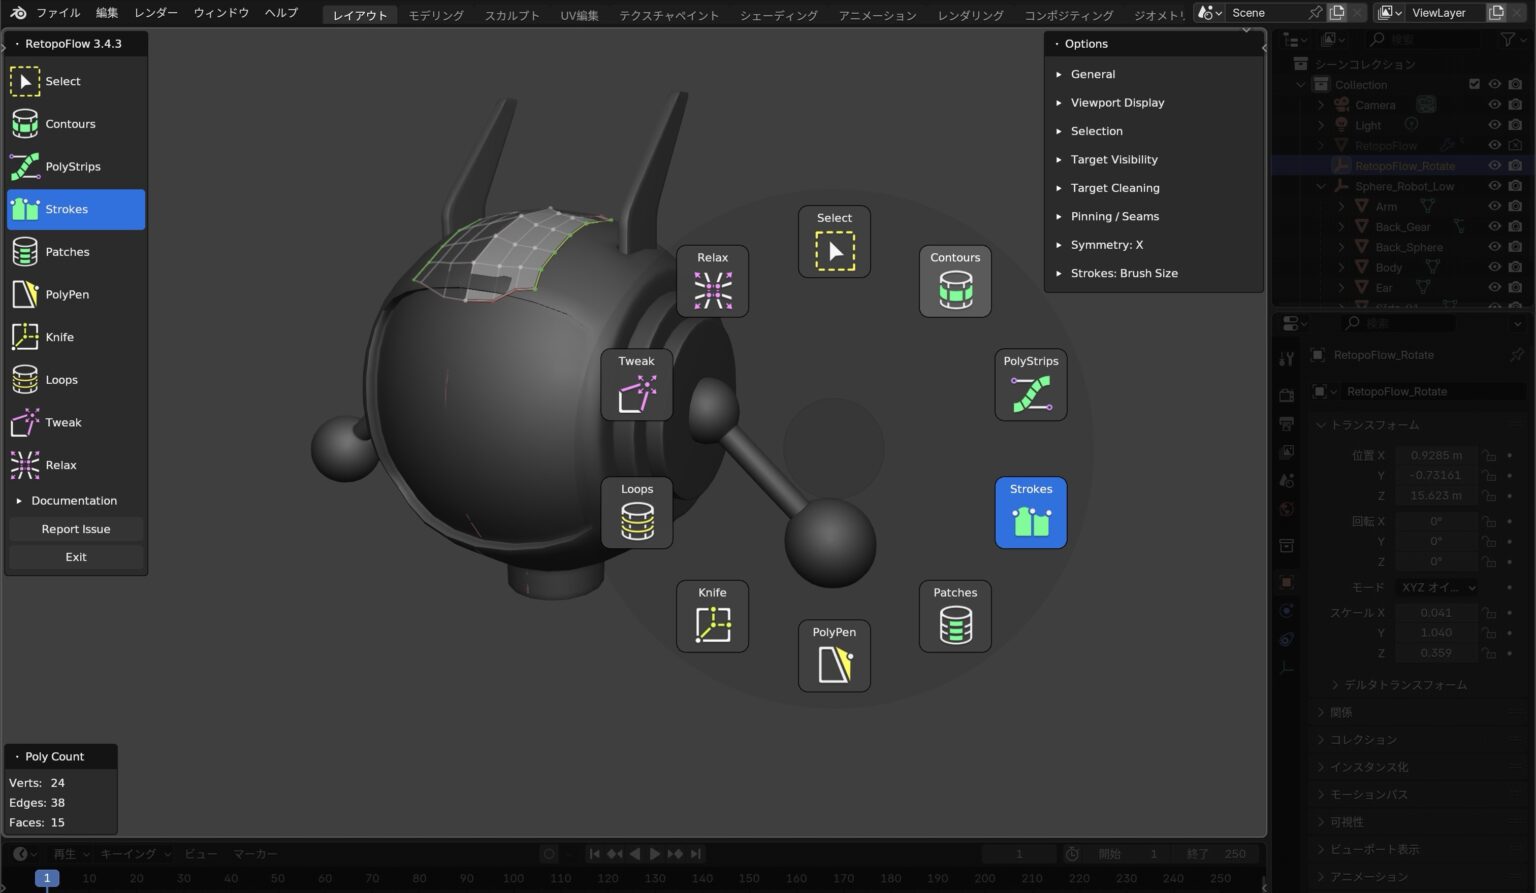Activate the Relax tool from the pie menu

click(712, 280)
